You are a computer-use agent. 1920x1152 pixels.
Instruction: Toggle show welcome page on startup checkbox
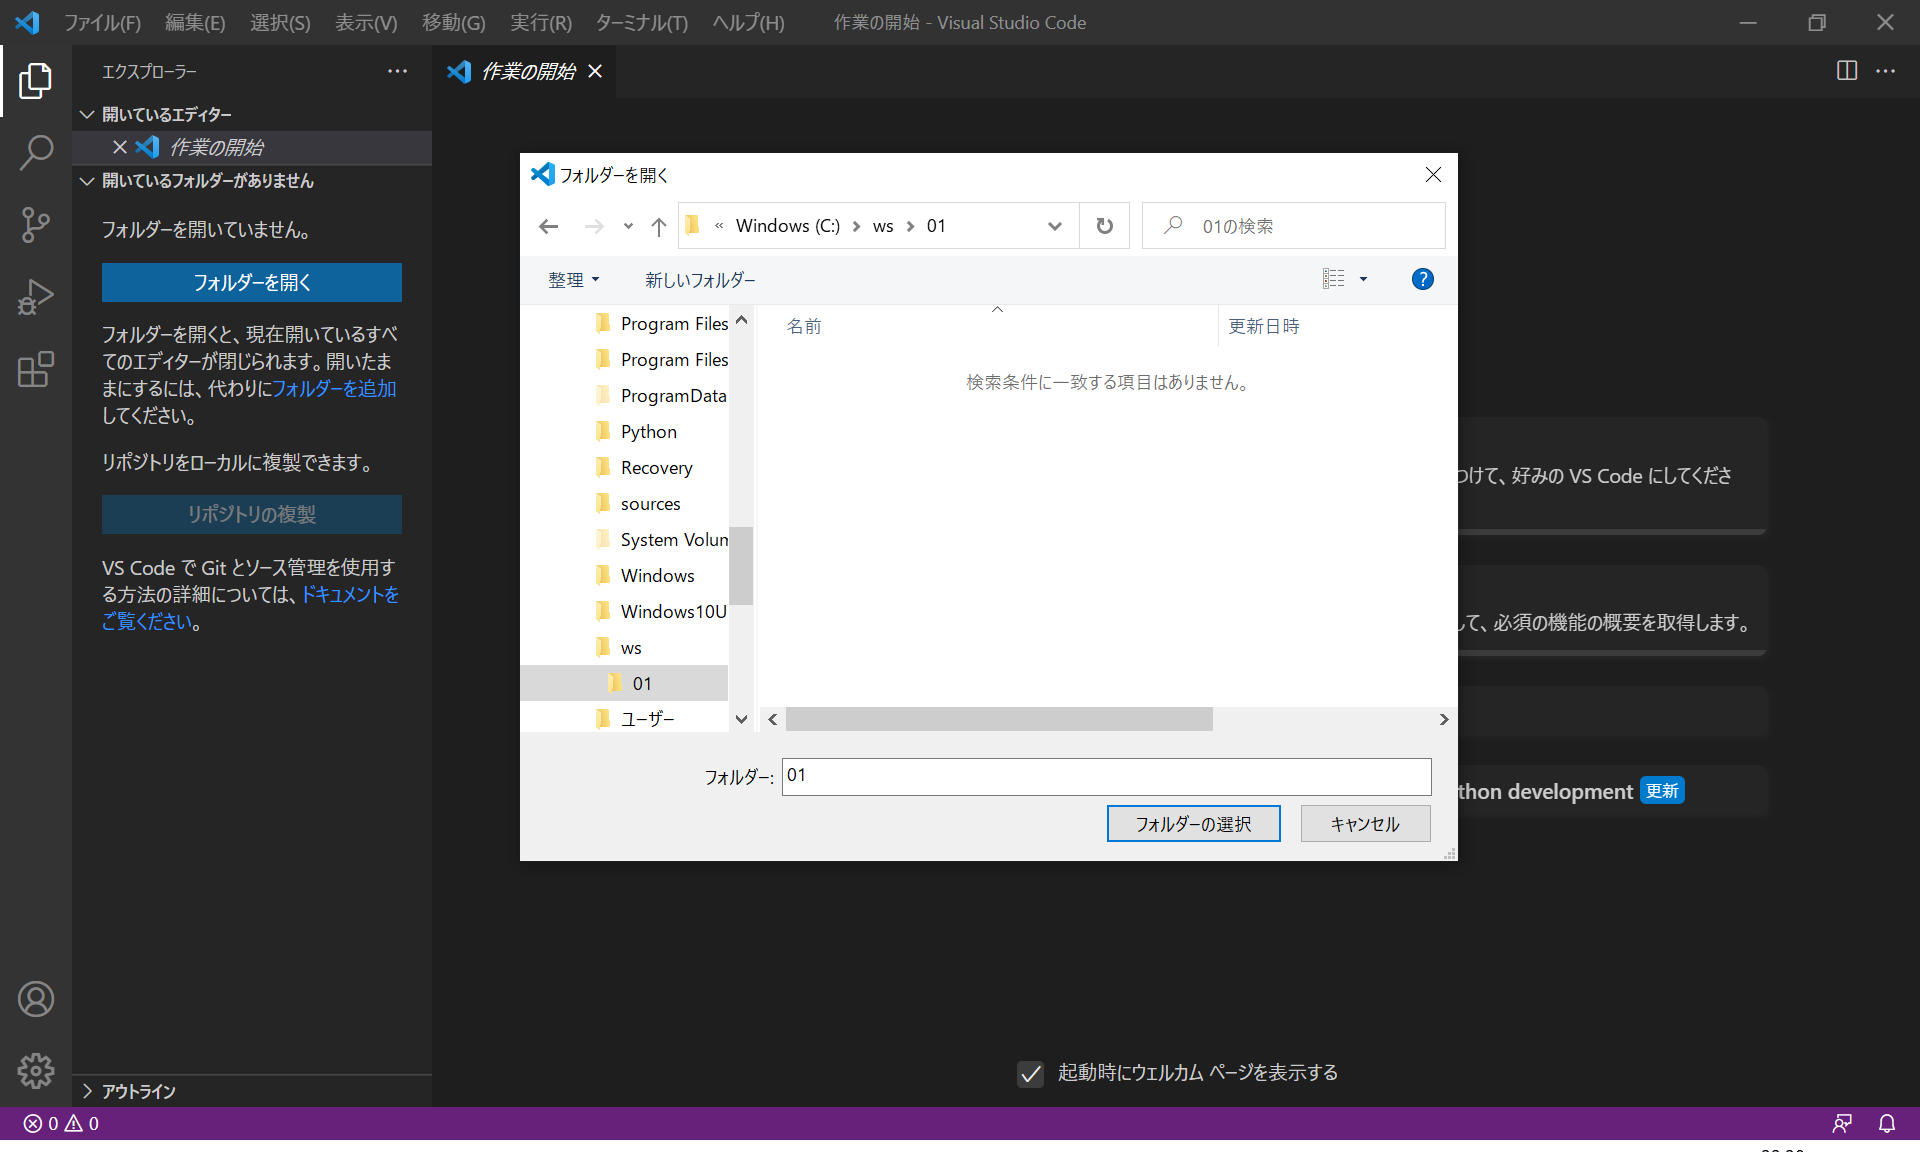[1030, 1074]
